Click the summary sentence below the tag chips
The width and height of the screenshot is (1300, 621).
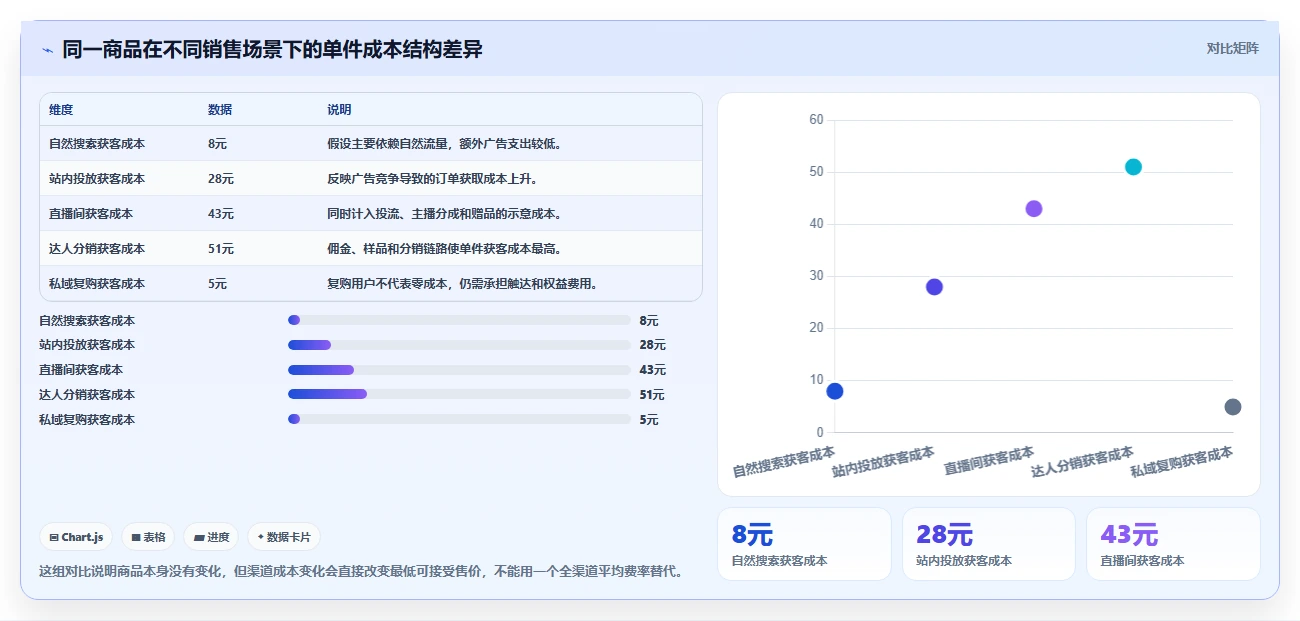363,572
